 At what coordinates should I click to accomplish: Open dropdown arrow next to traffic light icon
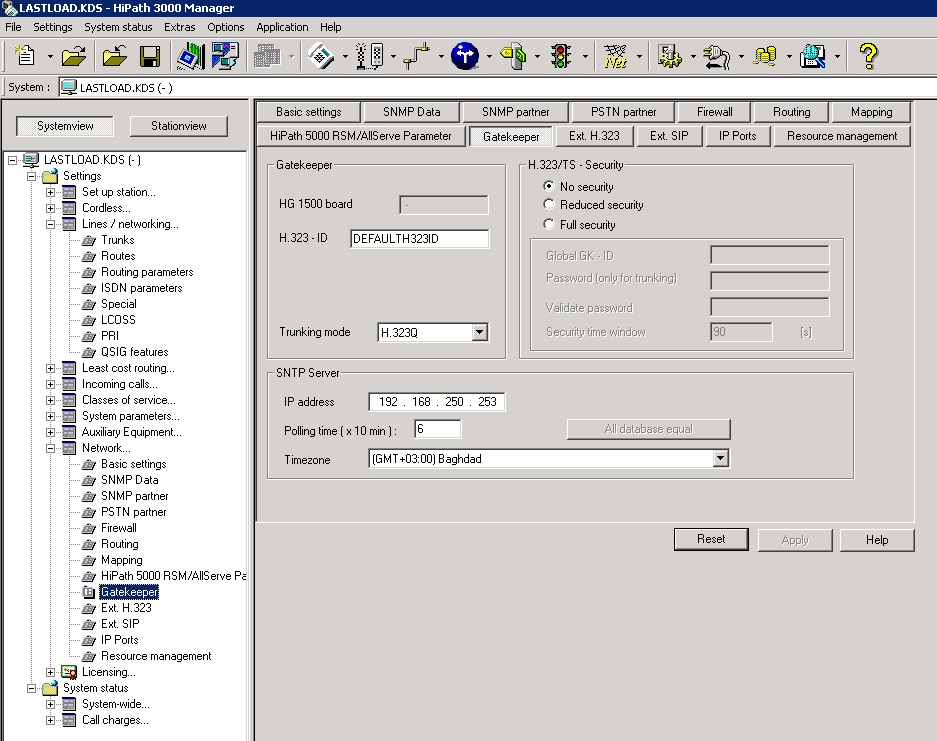[585, 57]
